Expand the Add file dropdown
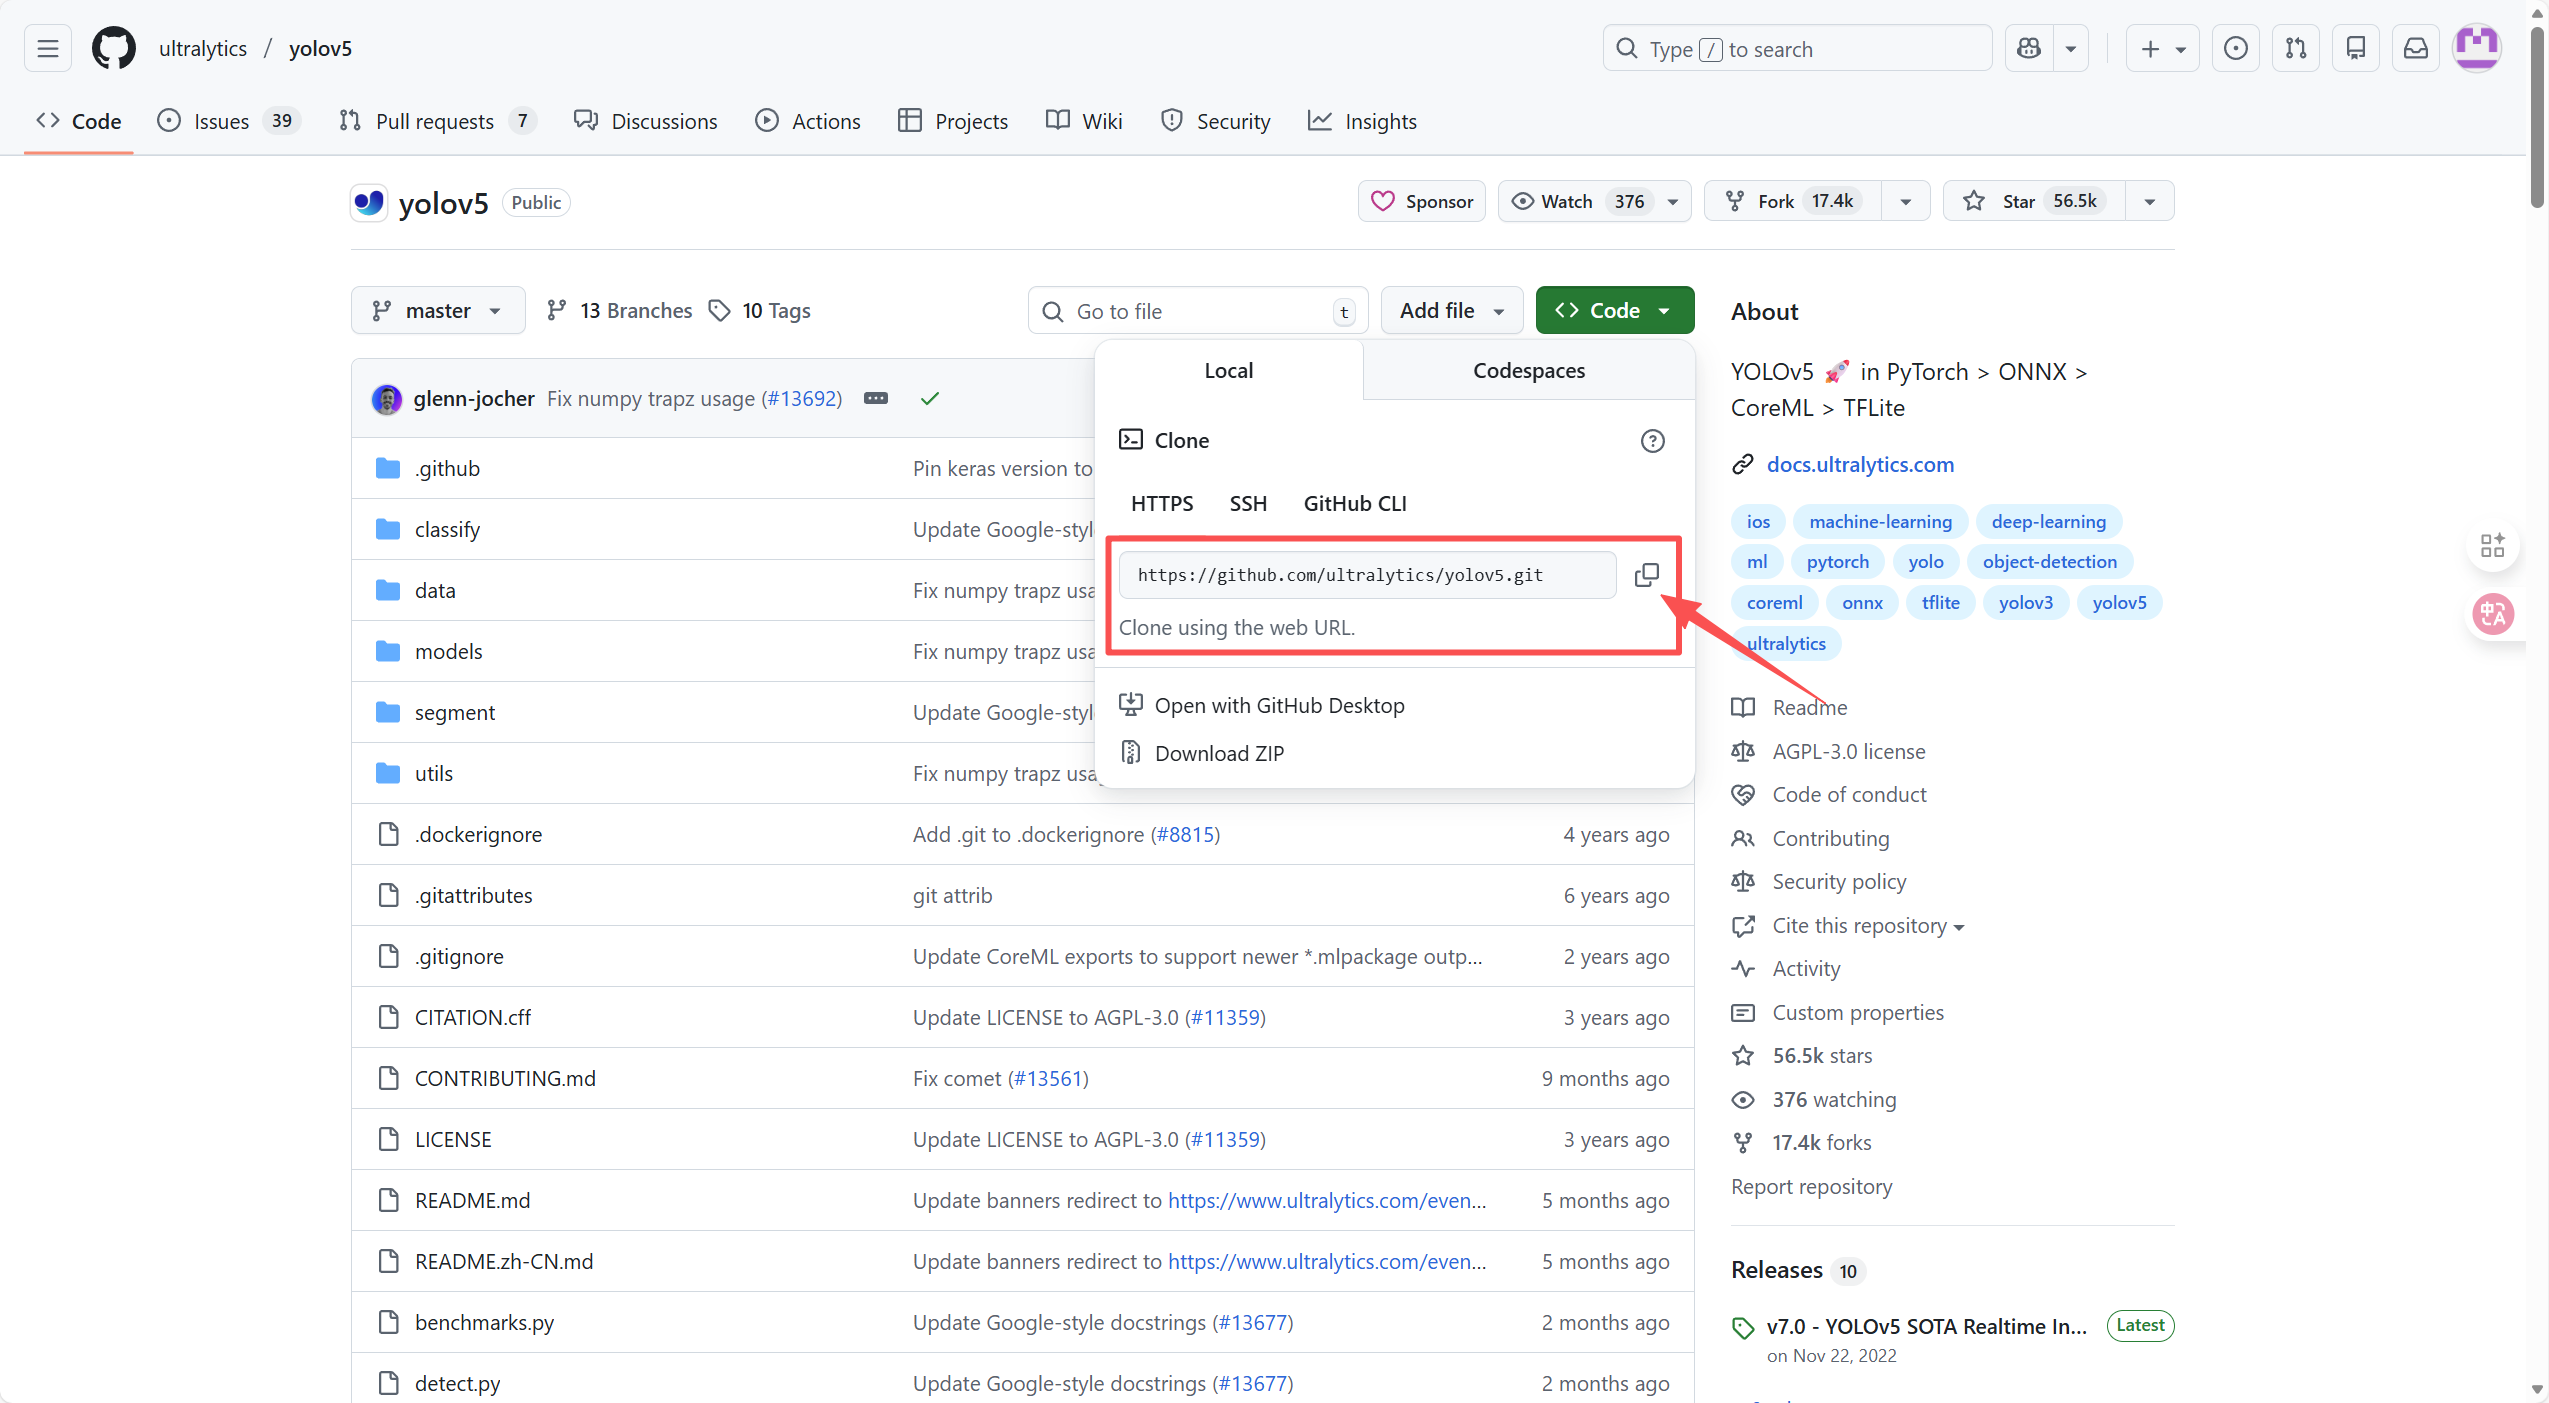The image size is (2549, 1403). pyautogui.click(x=1451, y=311)
